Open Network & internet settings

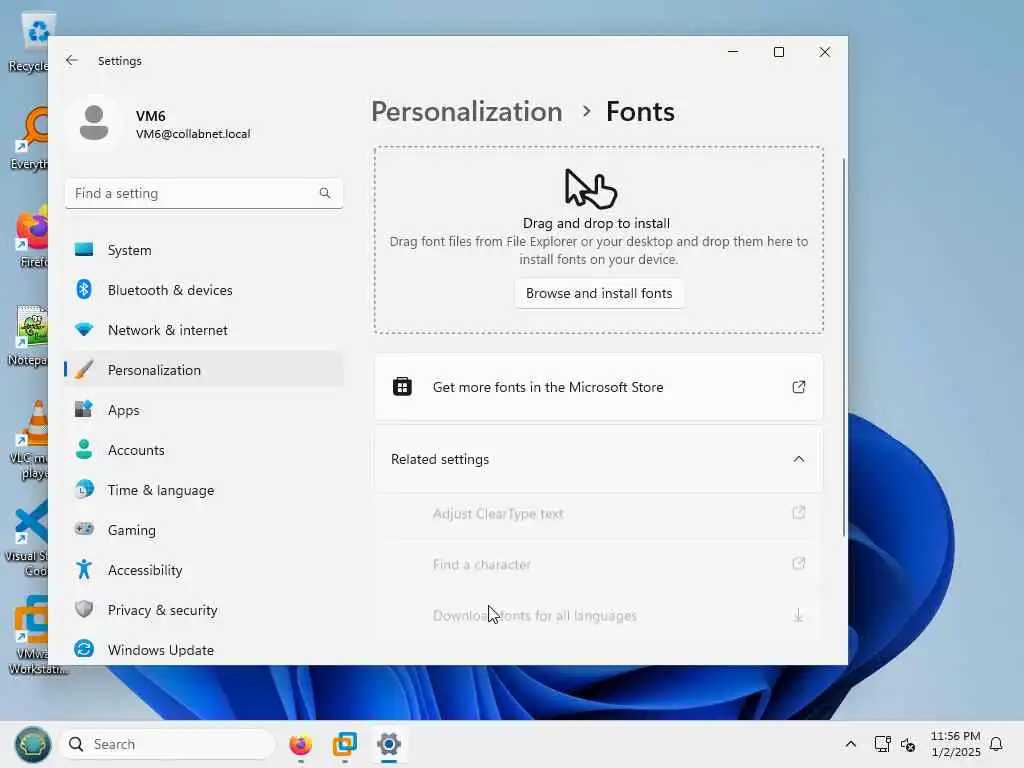pos(204,330)
